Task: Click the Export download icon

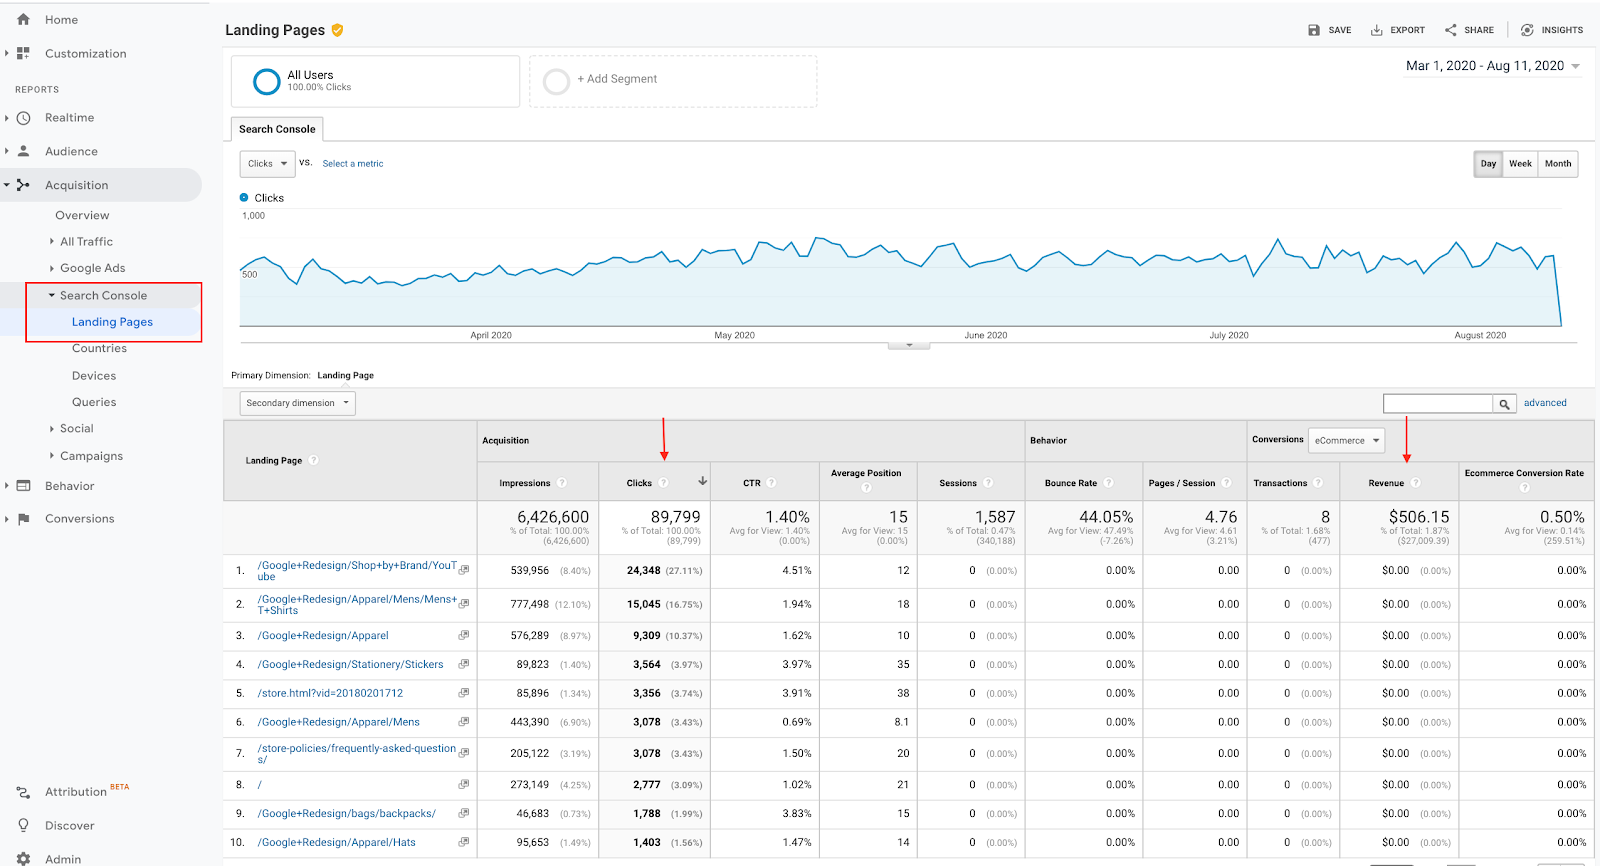Action: click(x=1377, y=30)
